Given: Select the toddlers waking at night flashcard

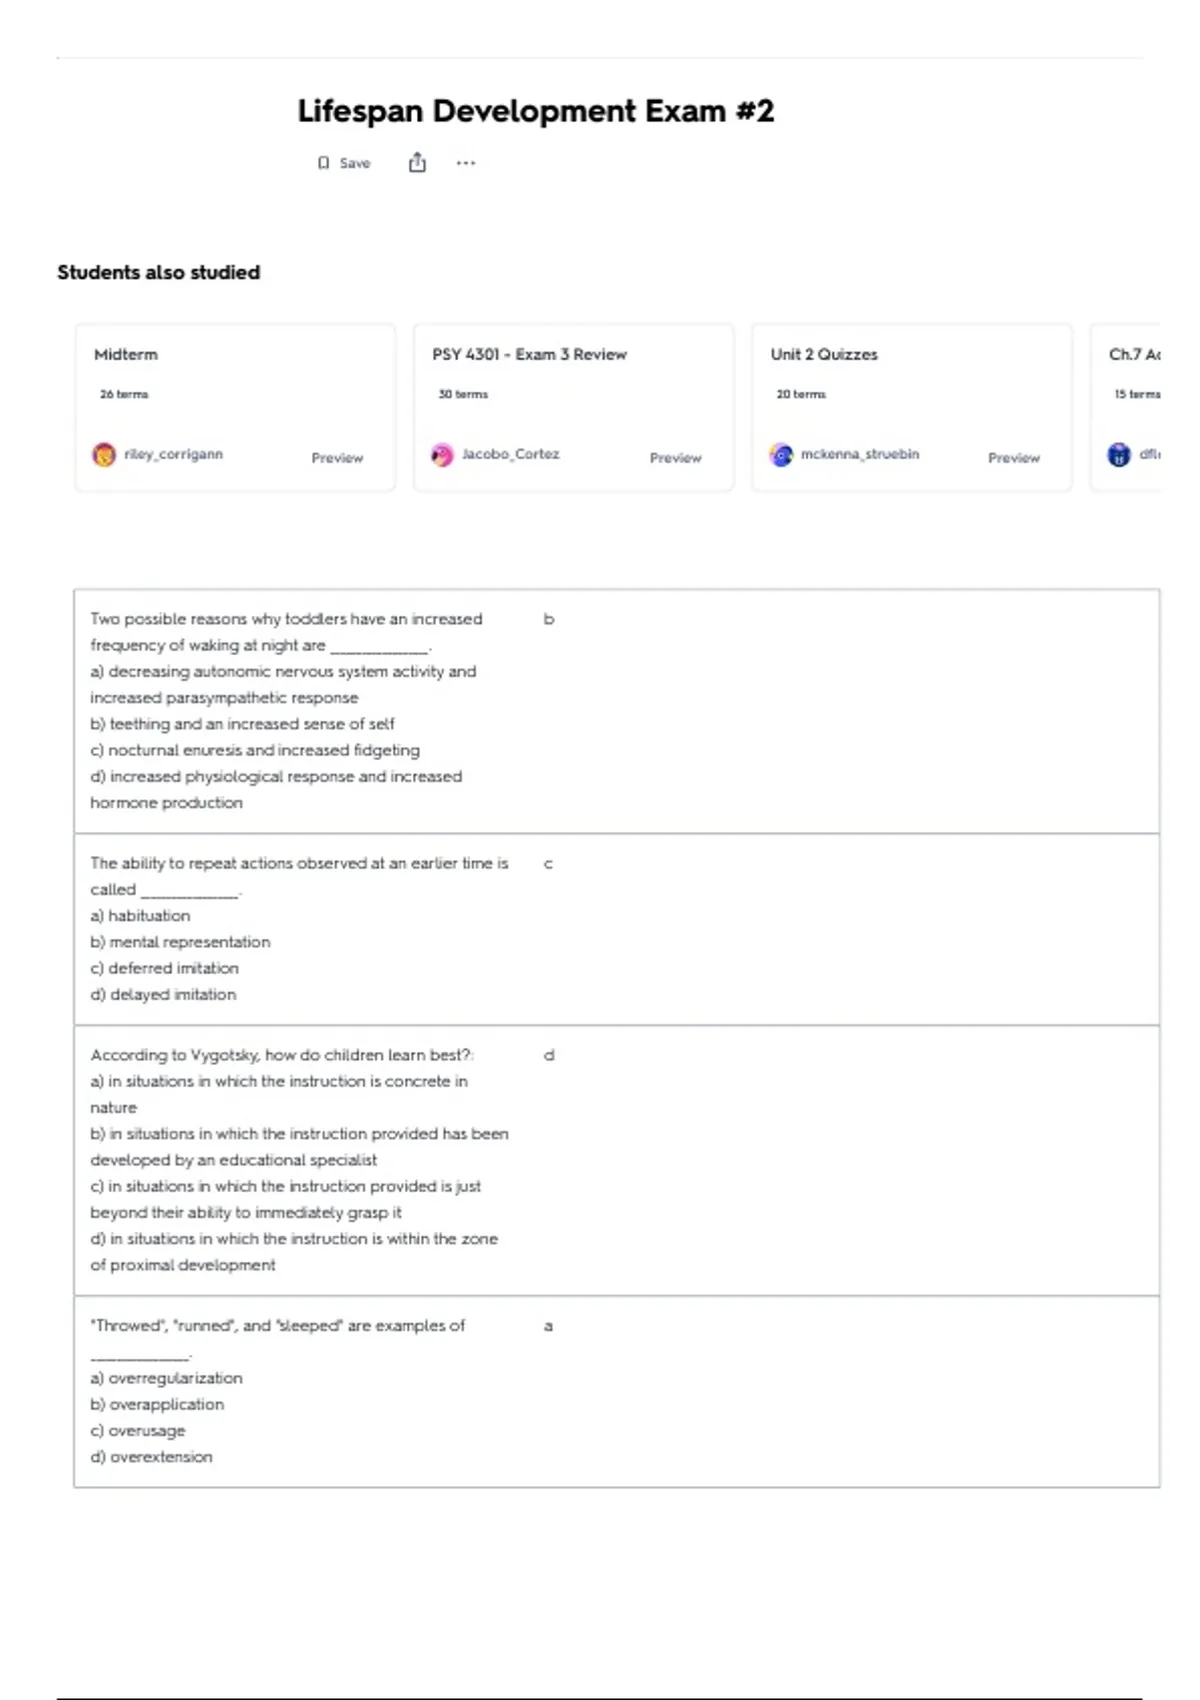Looking at the screenshot, I should pyautogui.click(x=616, y=711).
